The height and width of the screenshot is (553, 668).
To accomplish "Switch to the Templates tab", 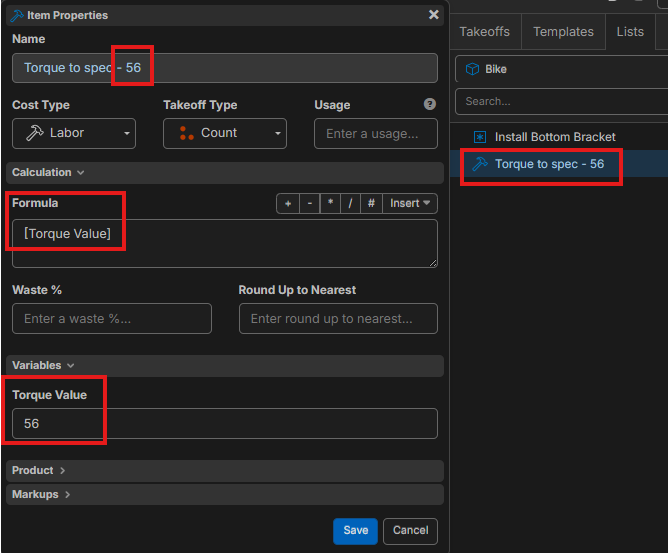I will click(x=563, y=32).
